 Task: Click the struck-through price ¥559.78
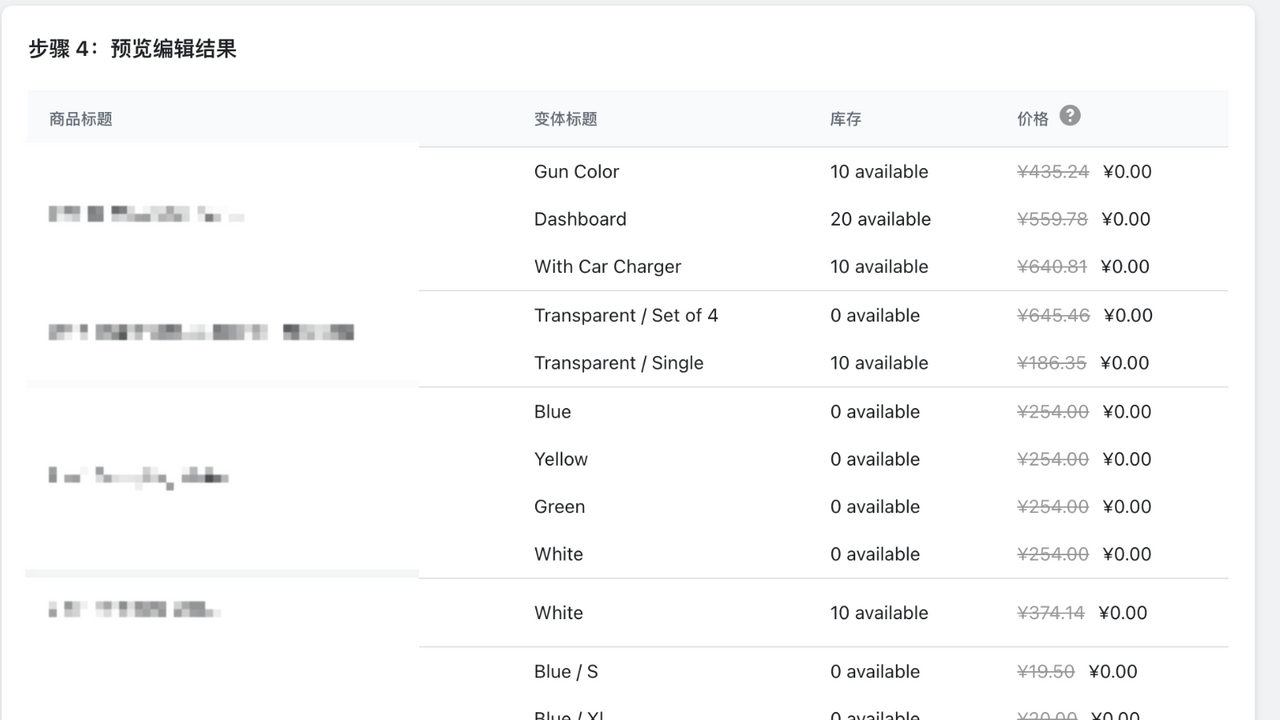1052,219
